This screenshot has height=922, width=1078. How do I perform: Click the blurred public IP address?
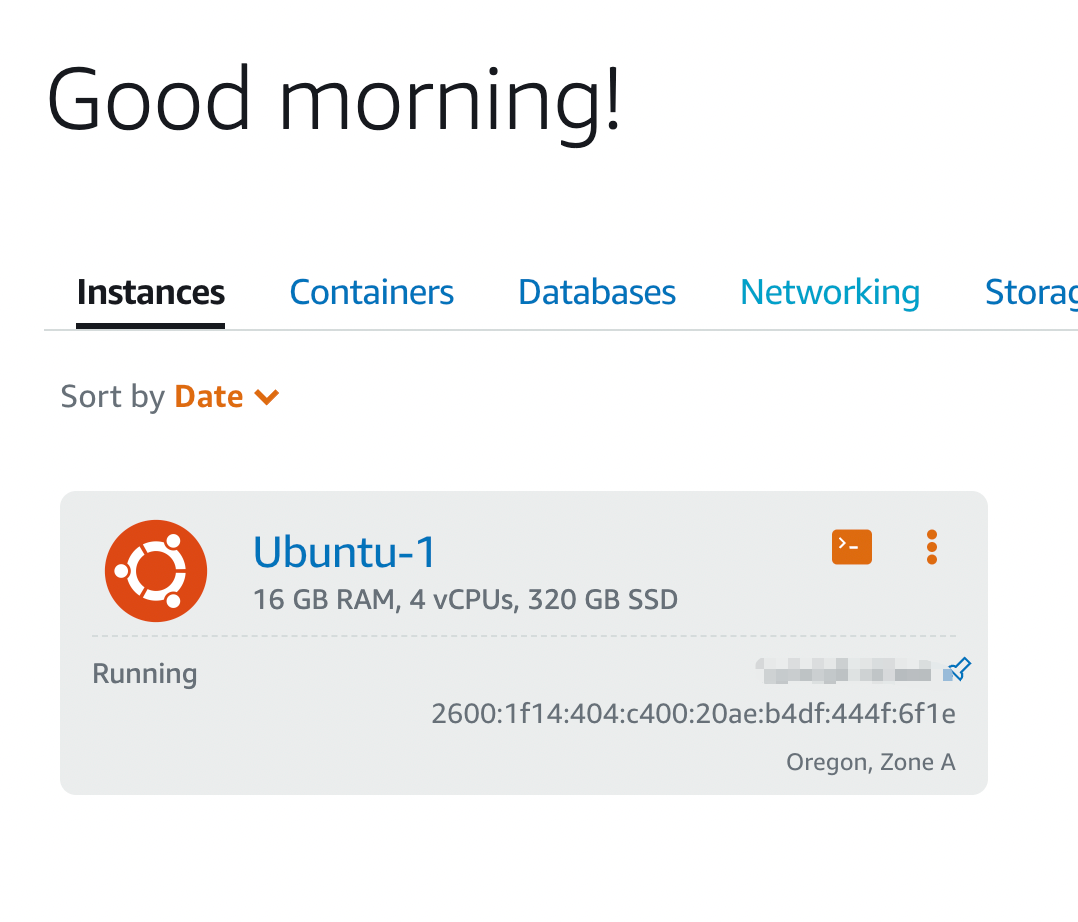click(x=843, y=670)
